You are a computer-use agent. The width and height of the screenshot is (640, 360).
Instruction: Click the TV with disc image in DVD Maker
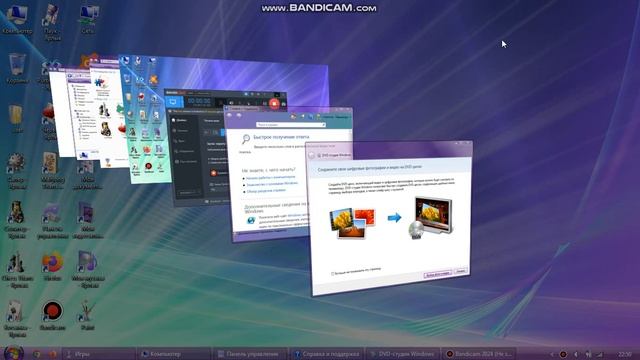tap(430, 218)
